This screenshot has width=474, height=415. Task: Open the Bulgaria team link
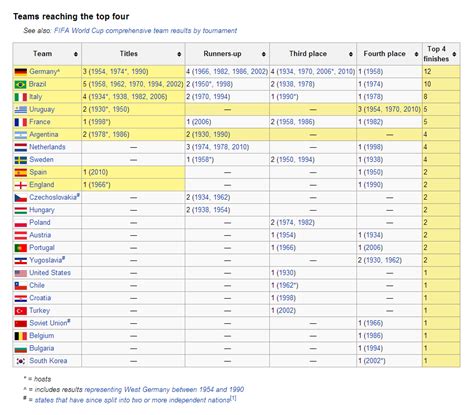(42, 348)
